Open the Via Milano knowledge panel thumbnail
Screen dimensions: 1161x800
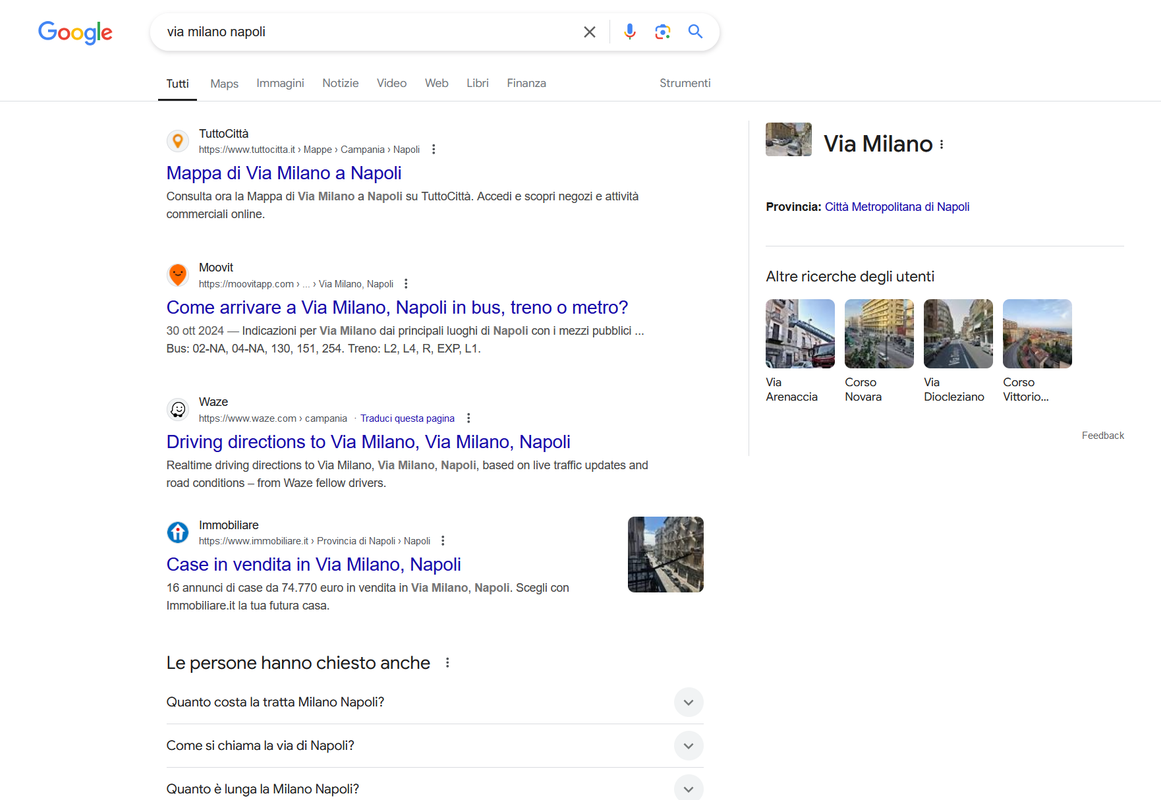(789, 139)
